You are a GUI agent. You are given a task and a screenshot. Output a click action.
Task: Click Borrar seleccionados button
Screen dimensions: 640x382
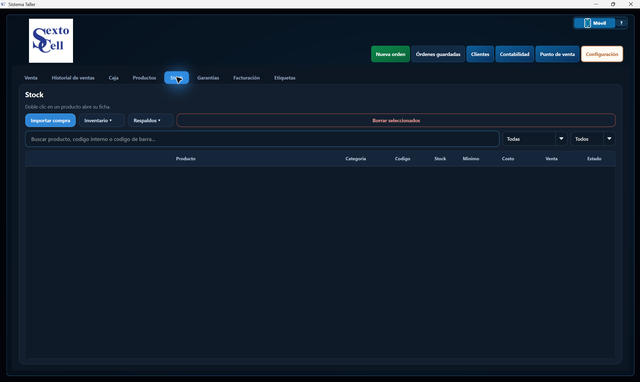point(396,120)
